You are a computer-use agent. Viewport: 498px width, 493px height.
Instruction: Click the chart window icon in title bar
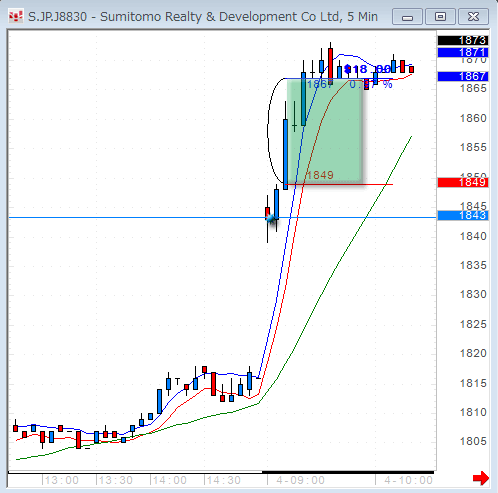pyautogui.click(x=16, y=16)
